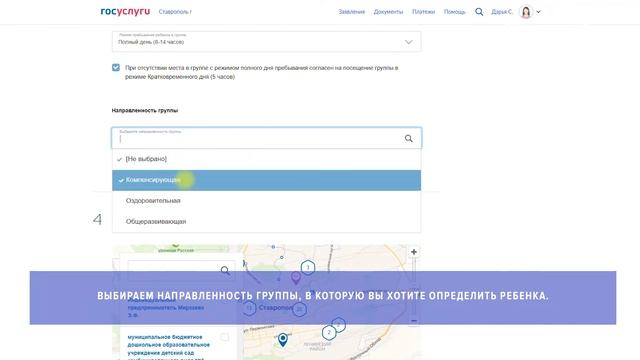
Task: Click the magnifier in orientation dropdown field
Action: (409, 138)
